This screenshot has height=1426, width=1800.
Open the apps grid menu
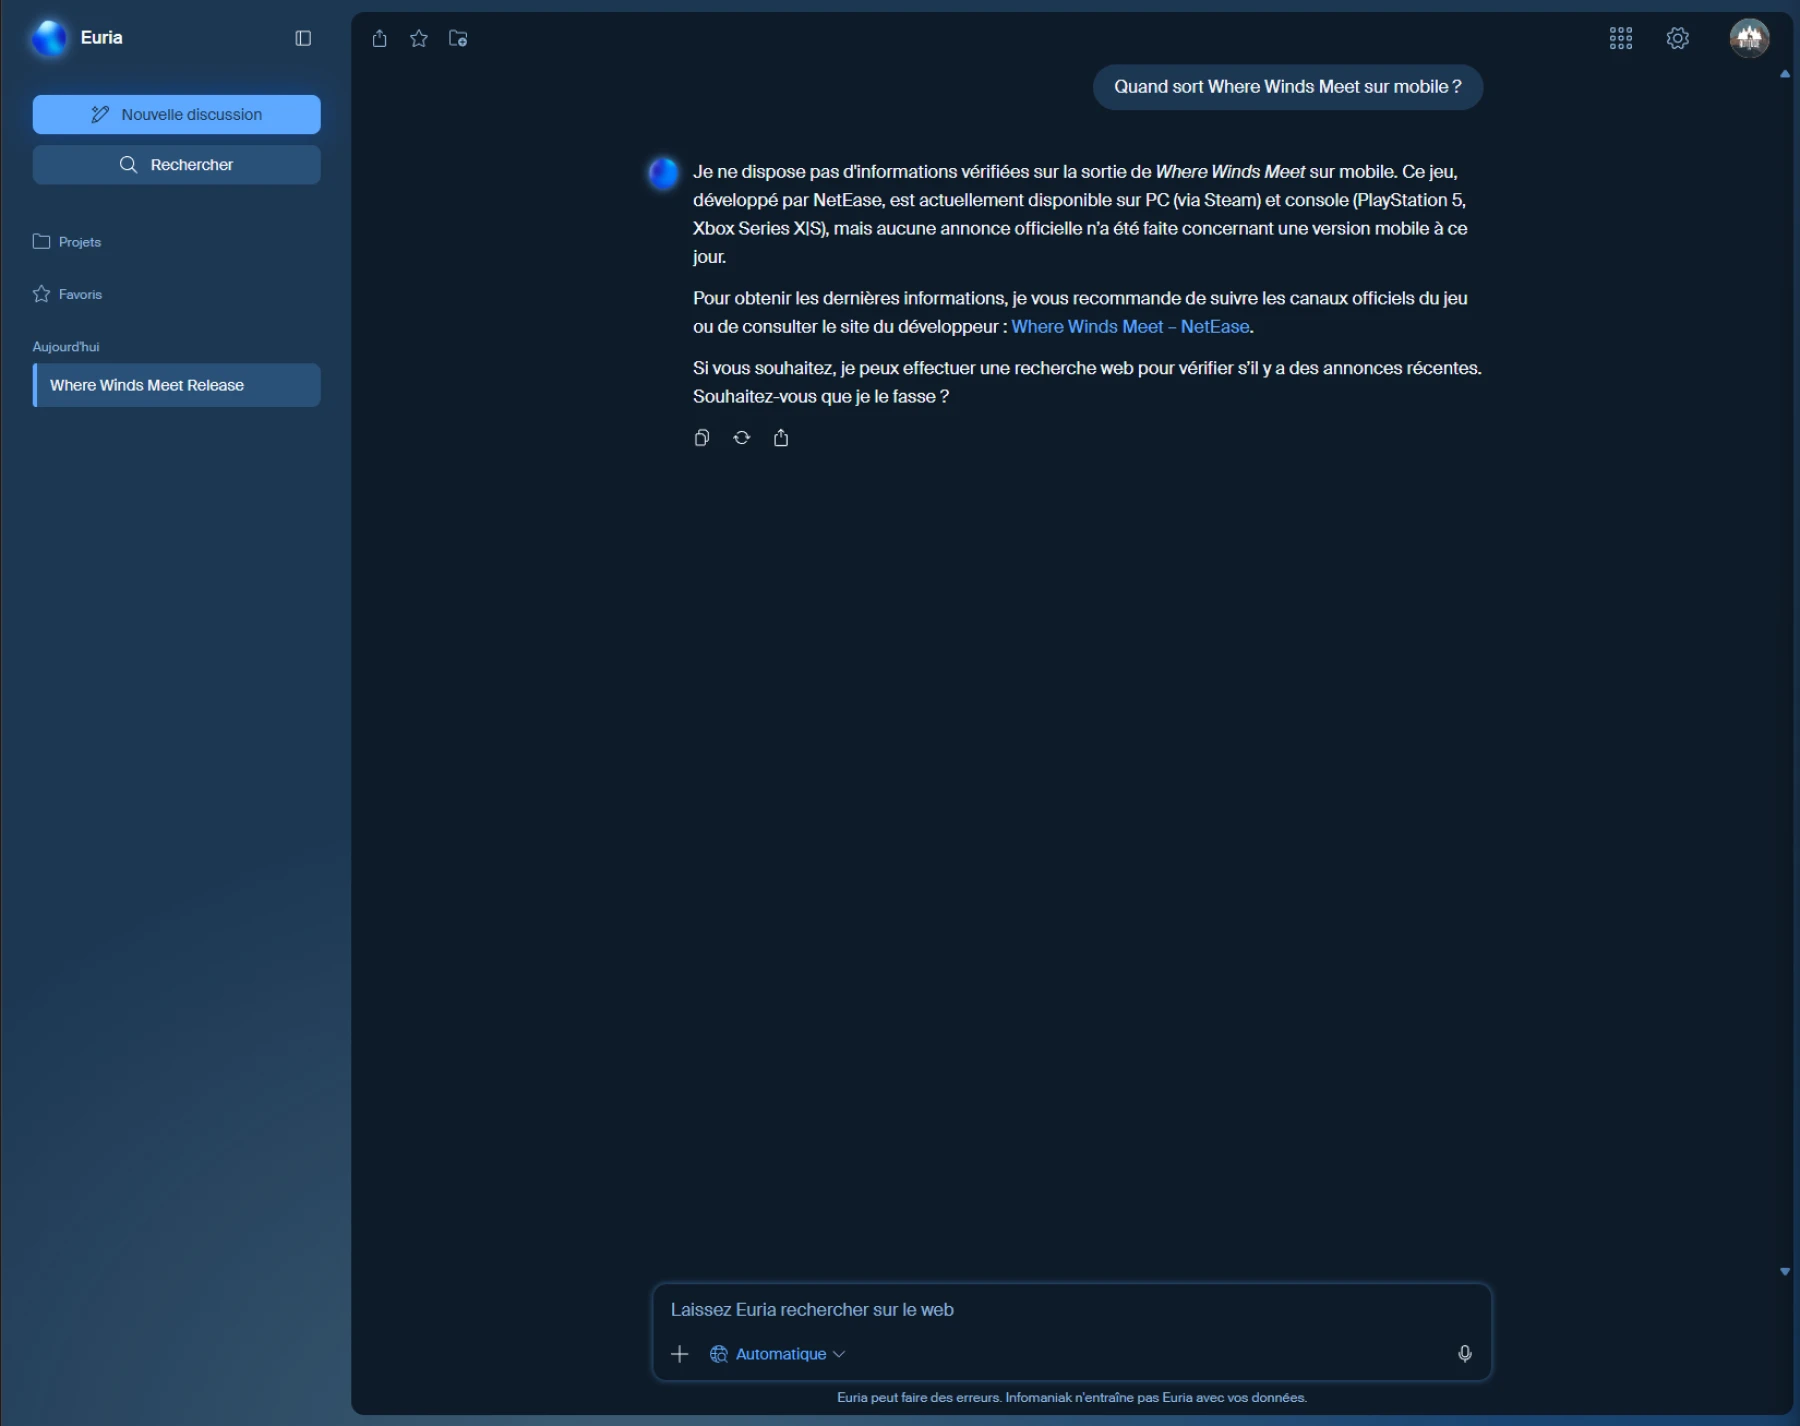(x=1620, y=38)
